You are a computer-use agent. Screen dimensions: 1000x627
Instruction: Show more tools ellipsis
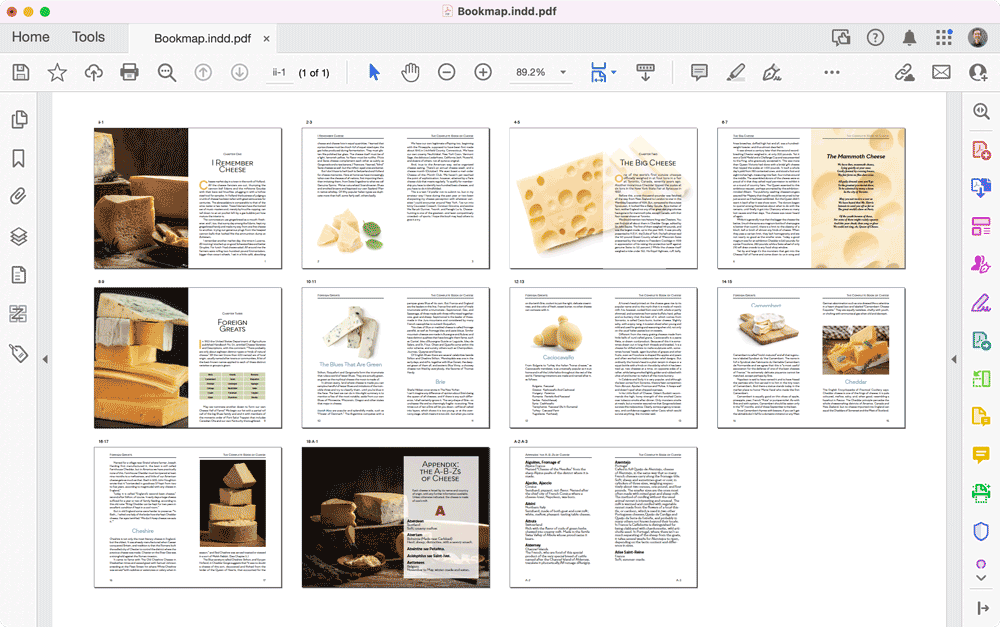point(832,72)
